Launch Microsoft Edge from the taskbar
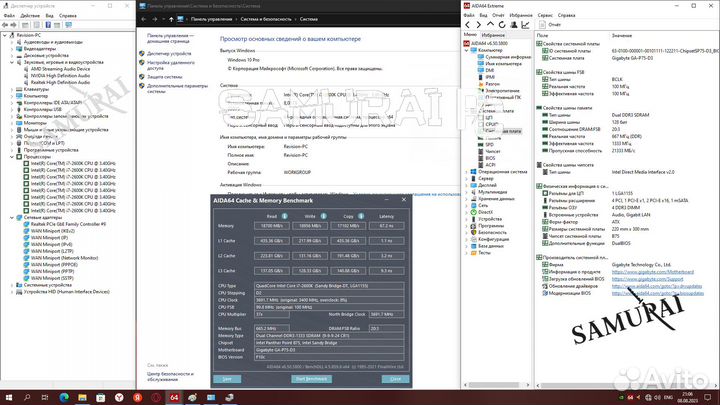This screenshot has height=405, width=720. pos(64,397)
